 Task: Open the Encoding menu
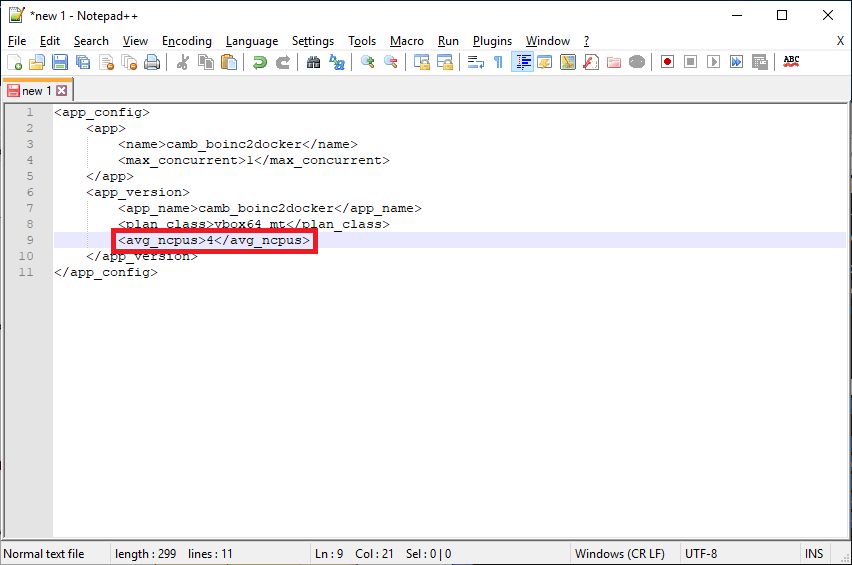[187, 41]
